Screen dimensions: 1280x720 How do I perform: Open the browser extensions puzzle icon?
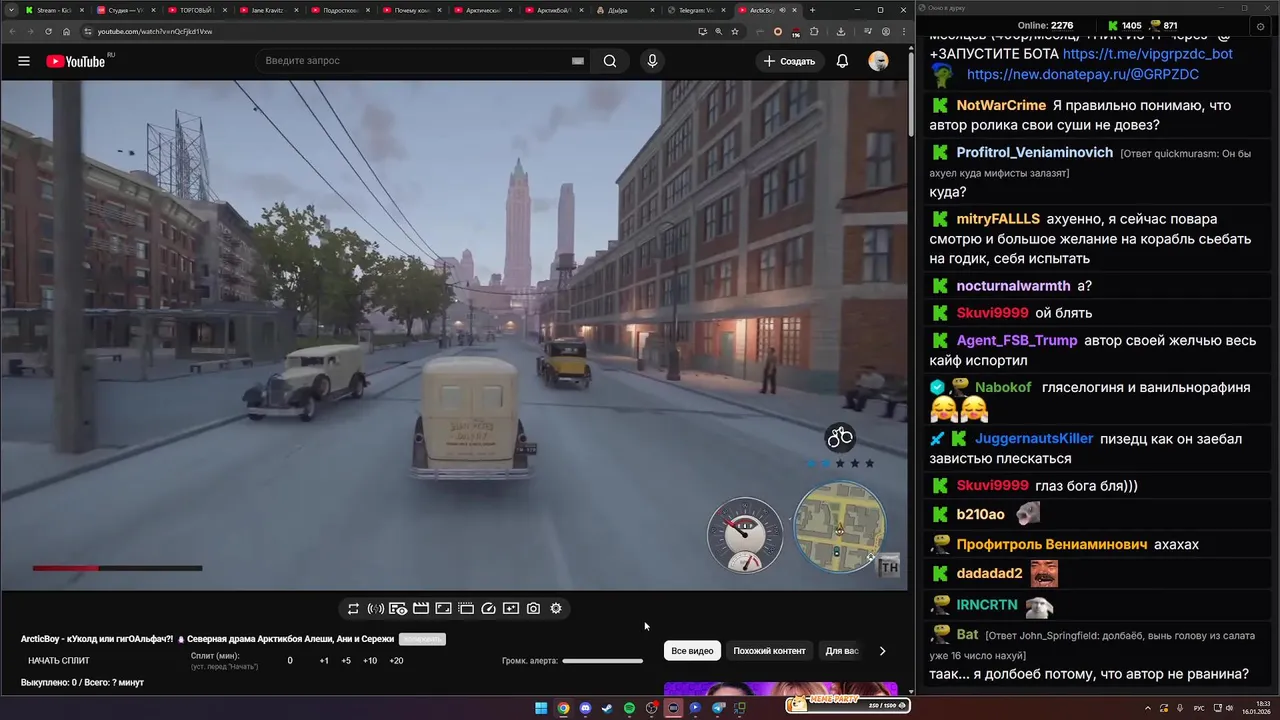click(814, 31)
